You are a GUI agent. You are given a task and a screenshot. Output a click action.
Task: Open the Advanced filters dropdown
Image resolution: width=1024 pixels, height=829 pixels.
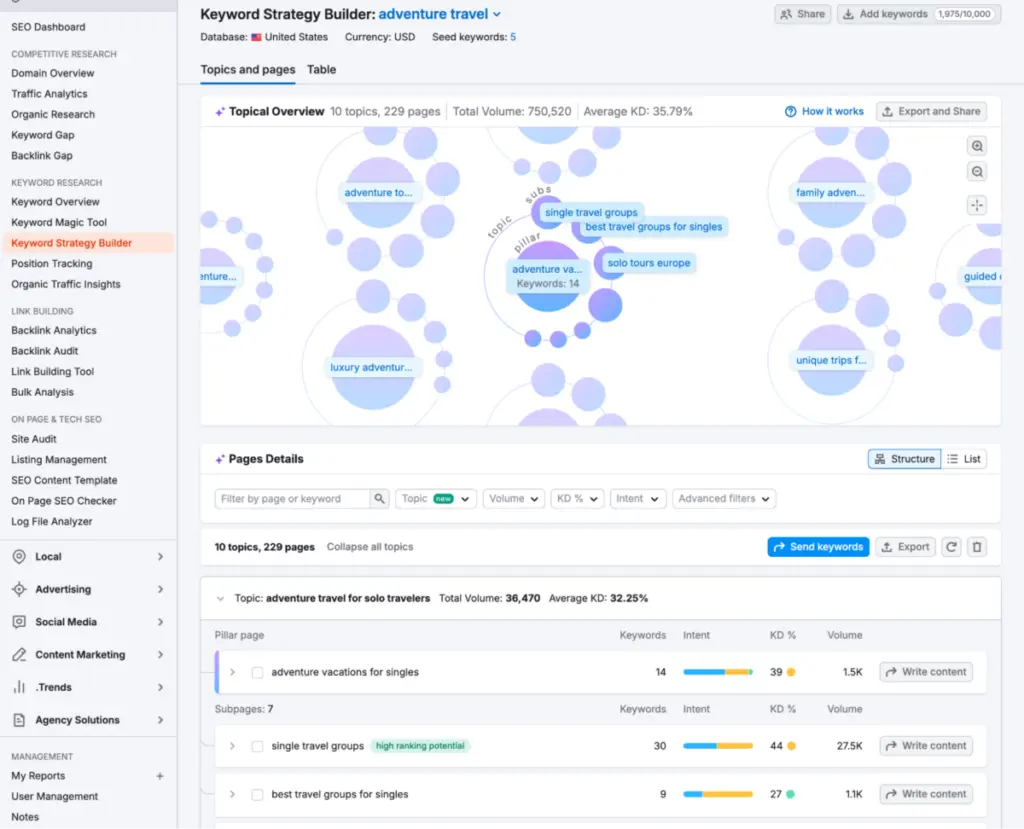click(x=723, y=499)
